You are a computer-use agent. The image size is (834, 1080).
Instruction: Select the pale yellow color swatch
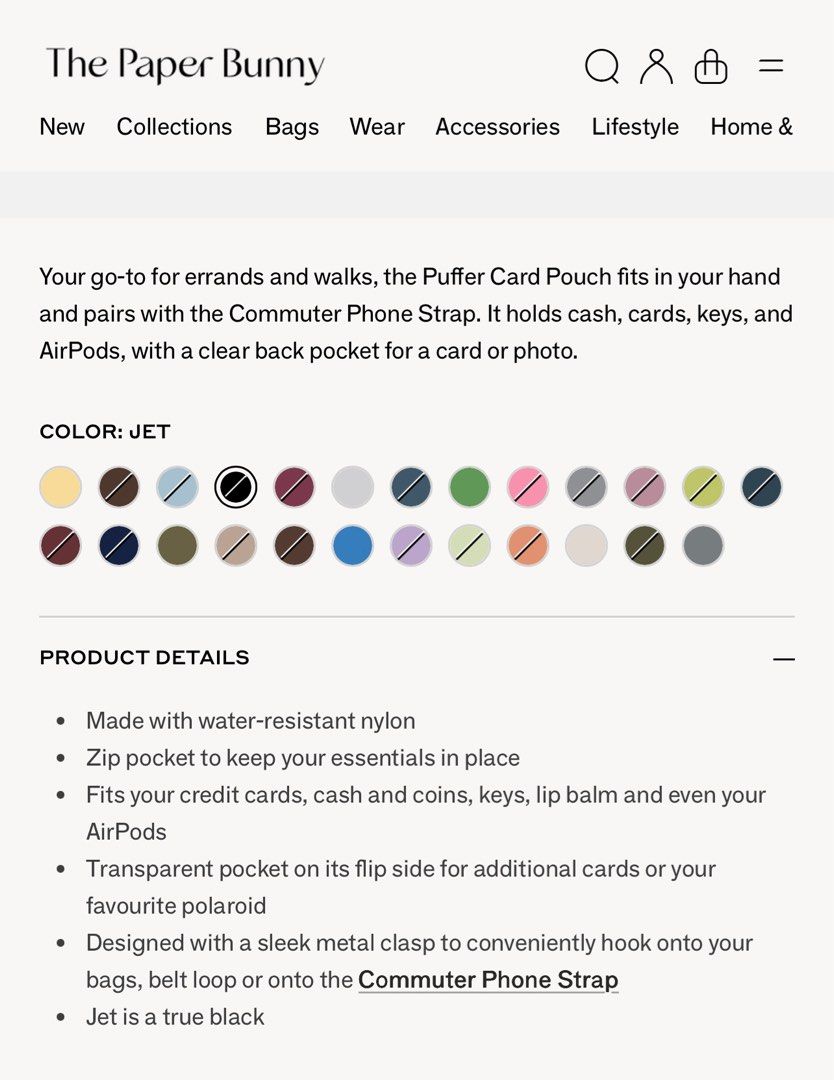[x=60, y=488]
